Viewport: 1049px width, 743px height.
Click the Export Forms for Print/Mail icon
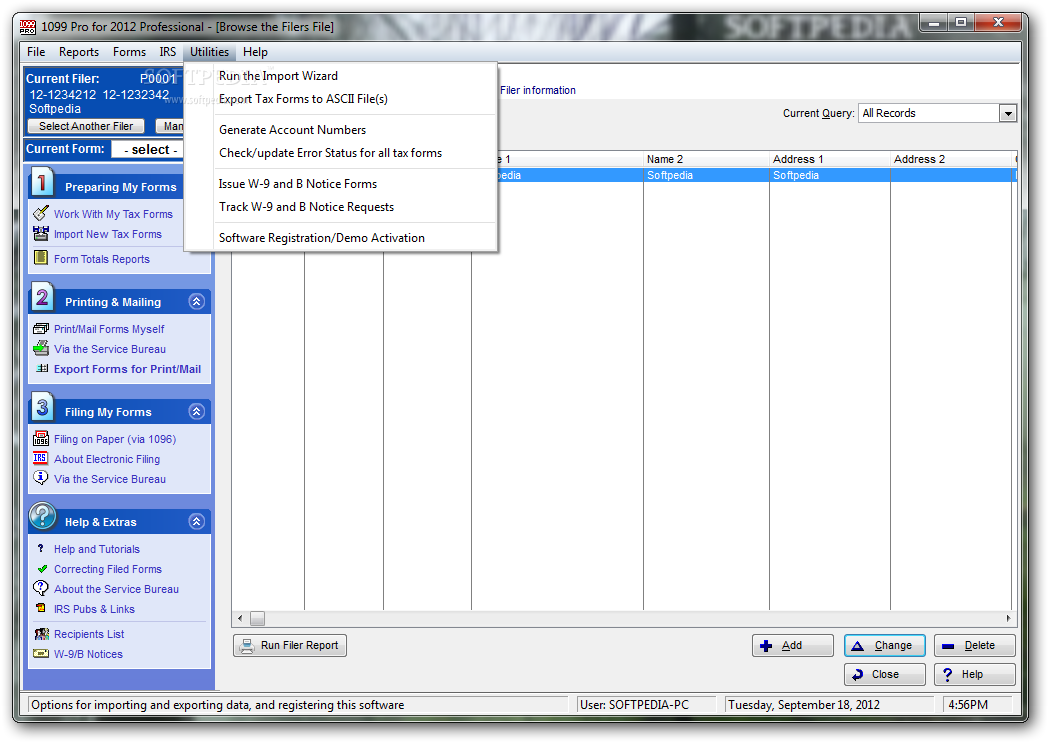pos(42,368)
